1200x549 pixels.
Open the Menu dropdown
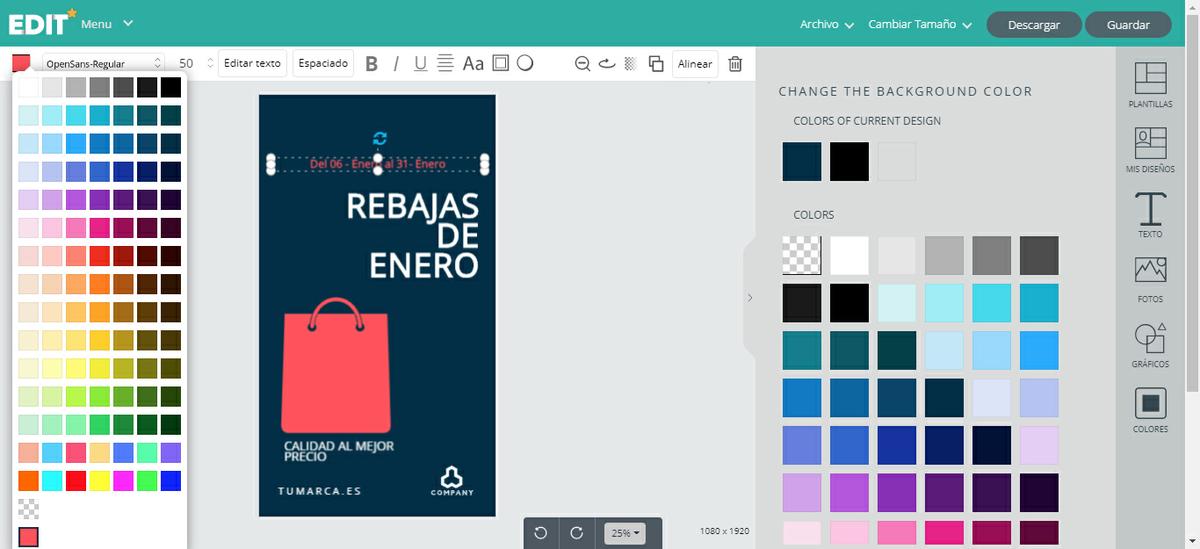106,23
